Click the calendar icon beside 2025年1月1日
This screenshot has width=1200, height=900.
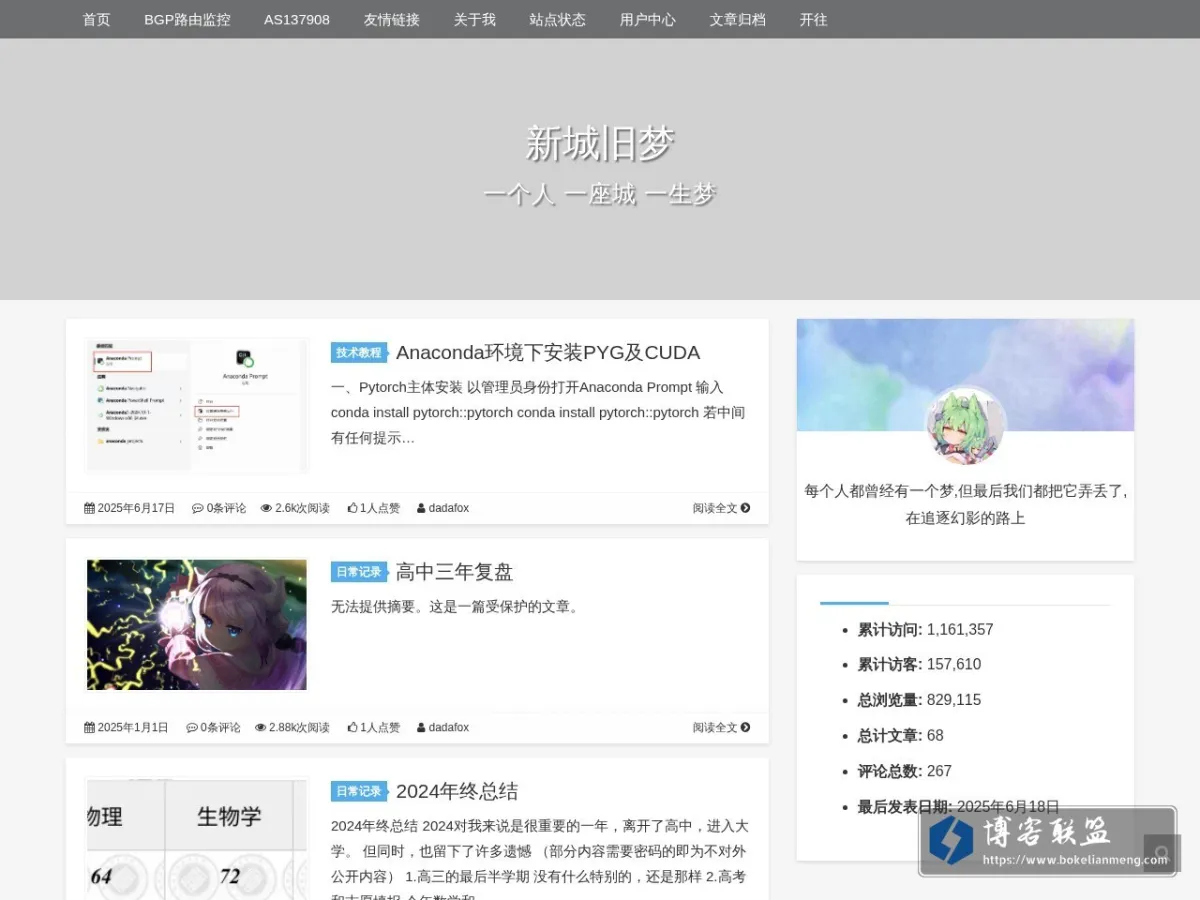pyautogui.click(x=89, y=727)
